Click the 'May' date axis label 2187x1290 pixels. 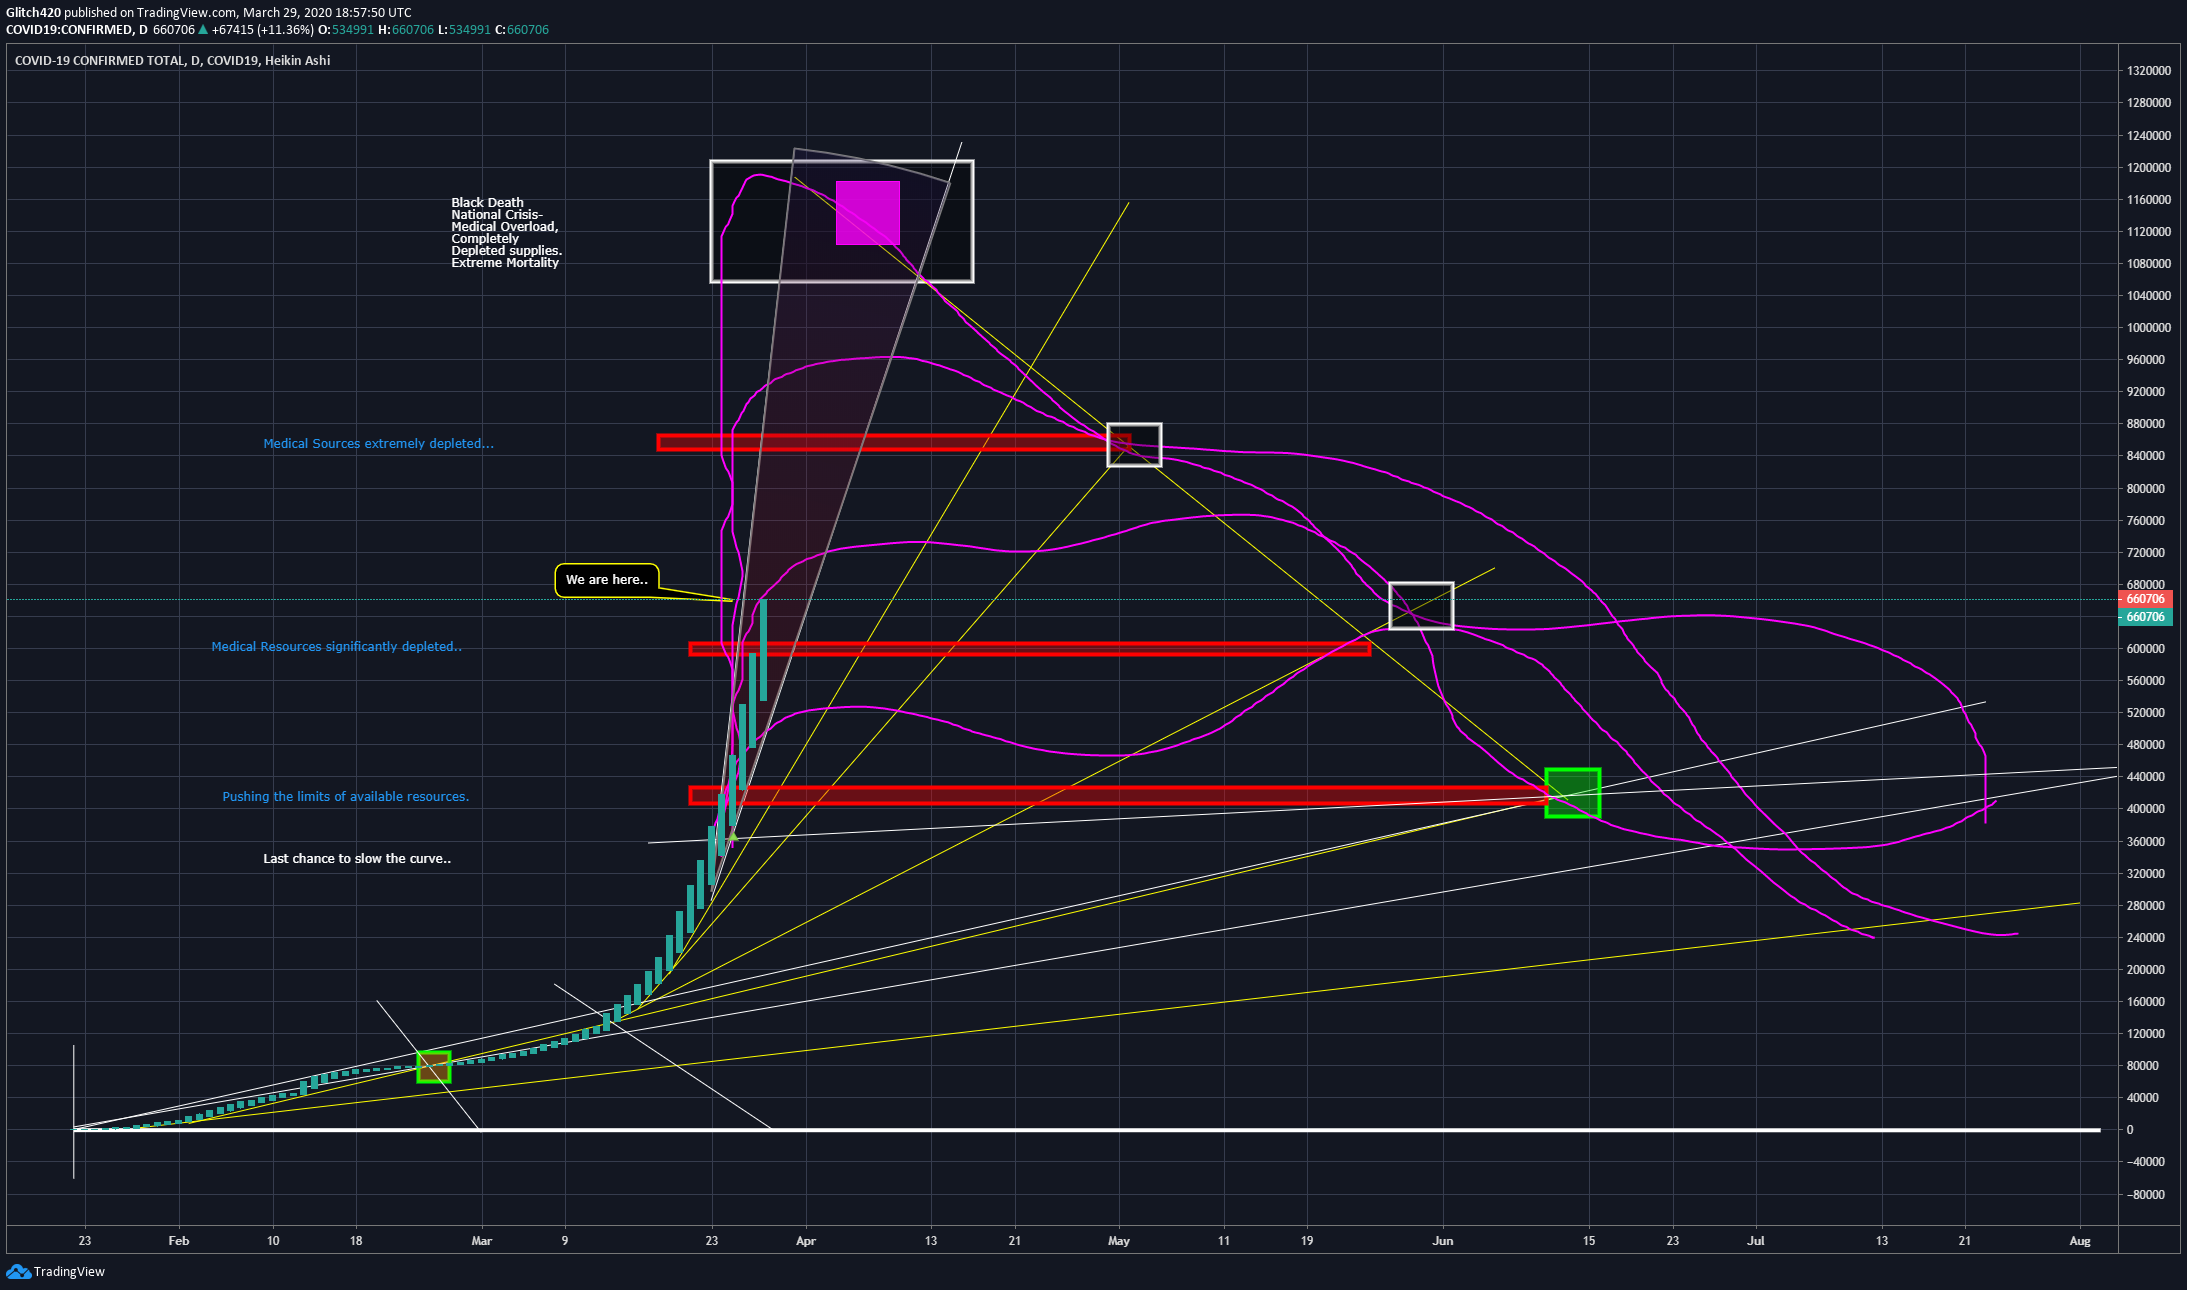click(1119, 1241)
